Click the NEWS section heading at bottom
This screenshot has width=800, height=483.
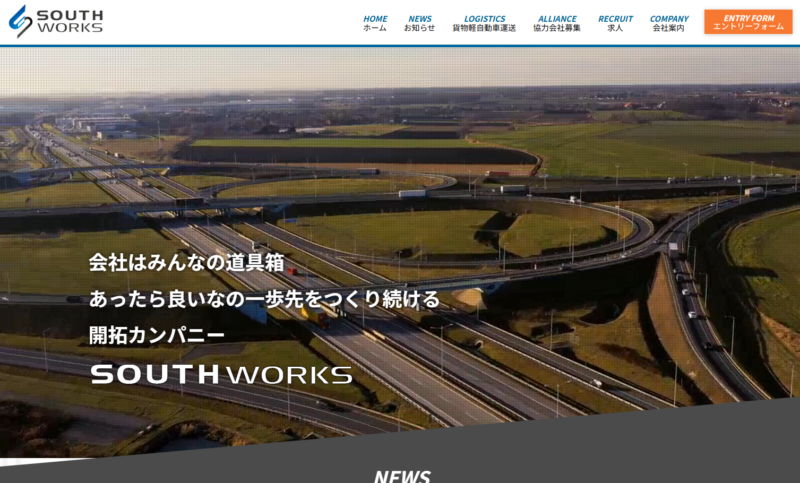402,475
